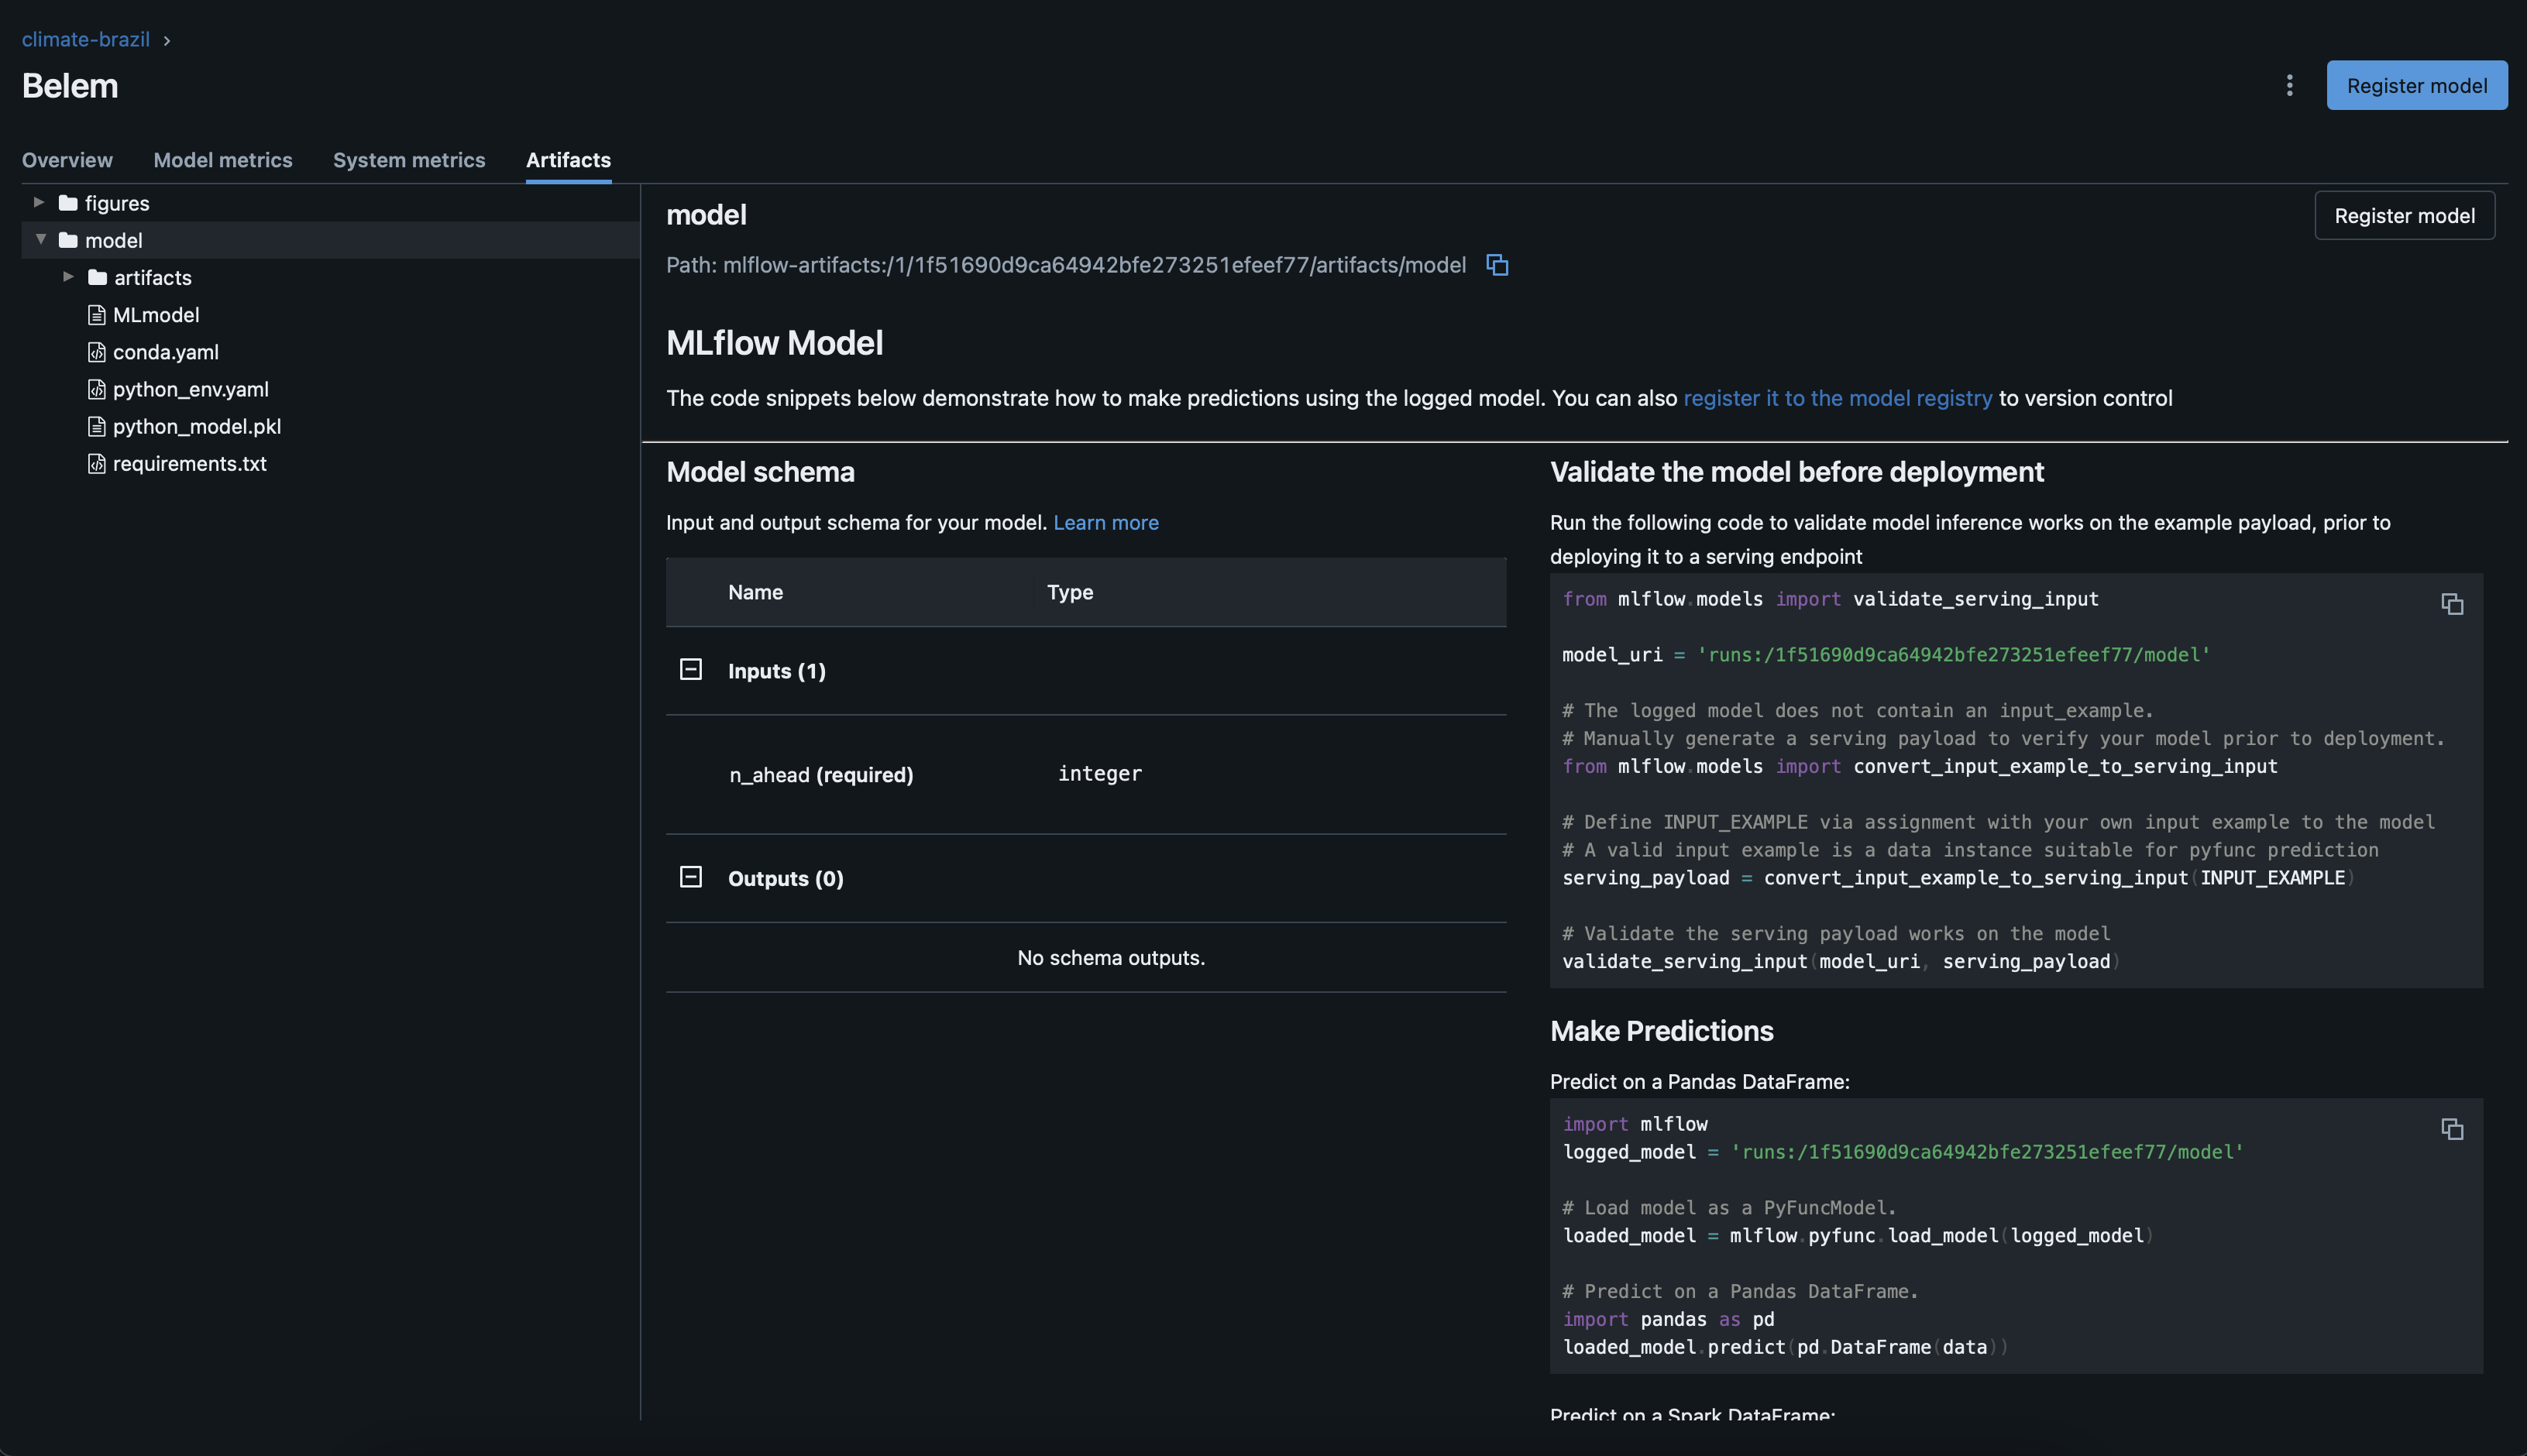Image resolution: width=2527 pixels, height=1456 pixels.
Task: Select the figures folder label
Action: pos(117,203)
